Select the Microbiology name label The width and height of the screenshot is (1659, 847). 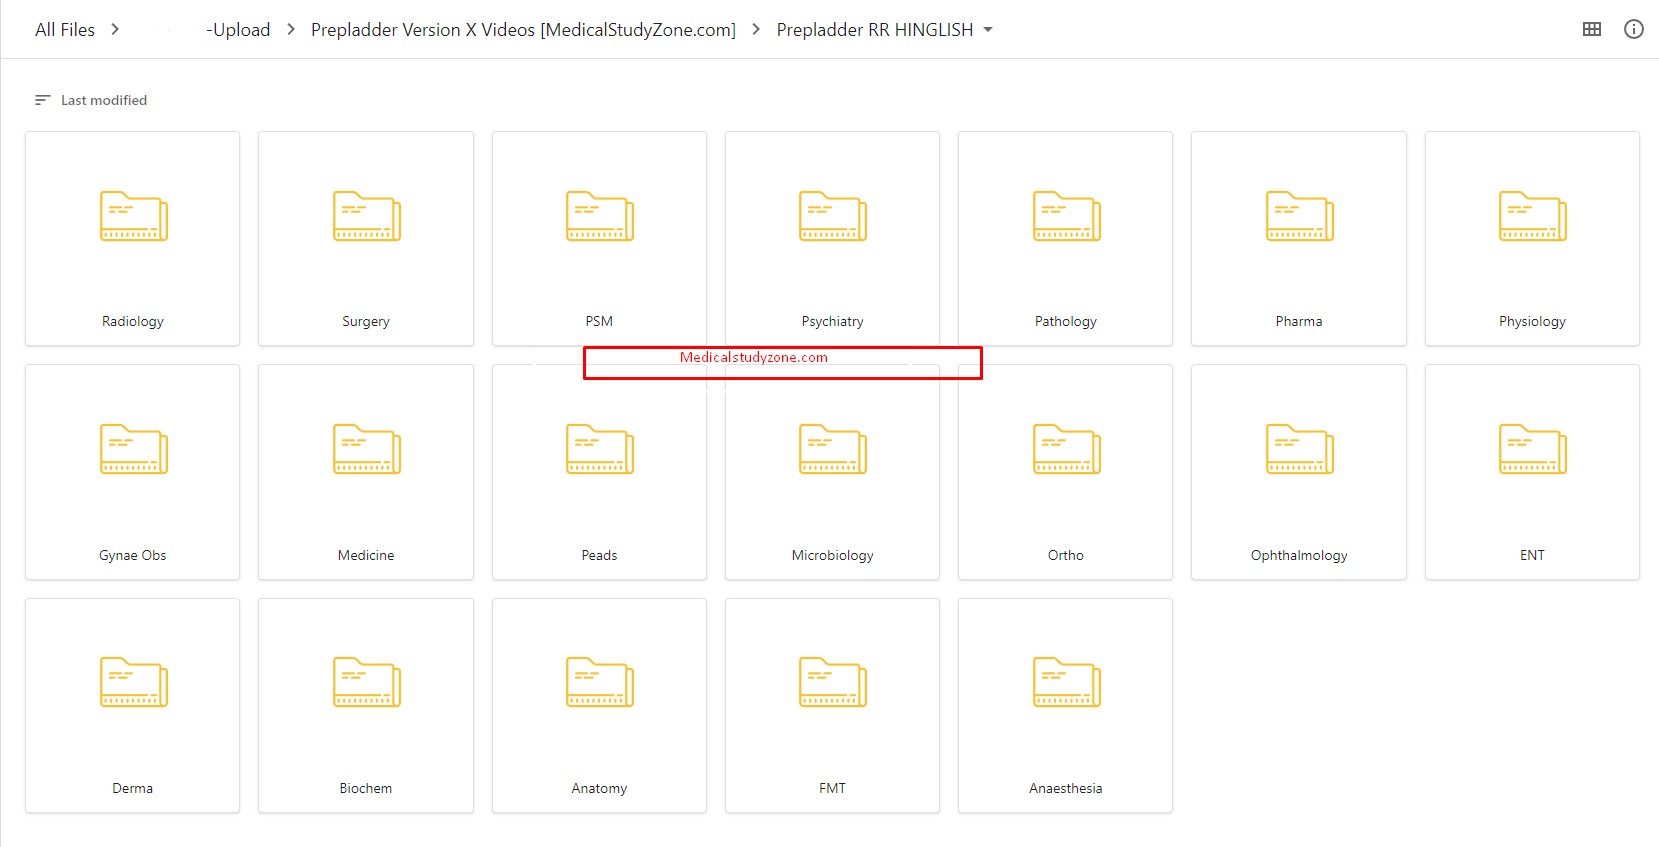point(832,555)
